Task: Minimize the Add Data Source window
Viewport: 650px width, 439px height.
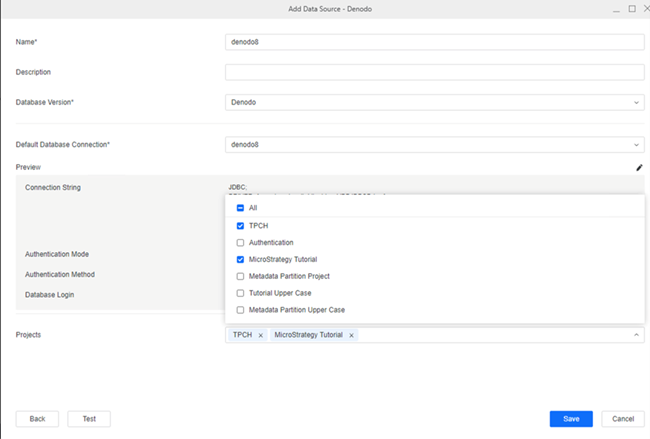Action: point(615,8)
